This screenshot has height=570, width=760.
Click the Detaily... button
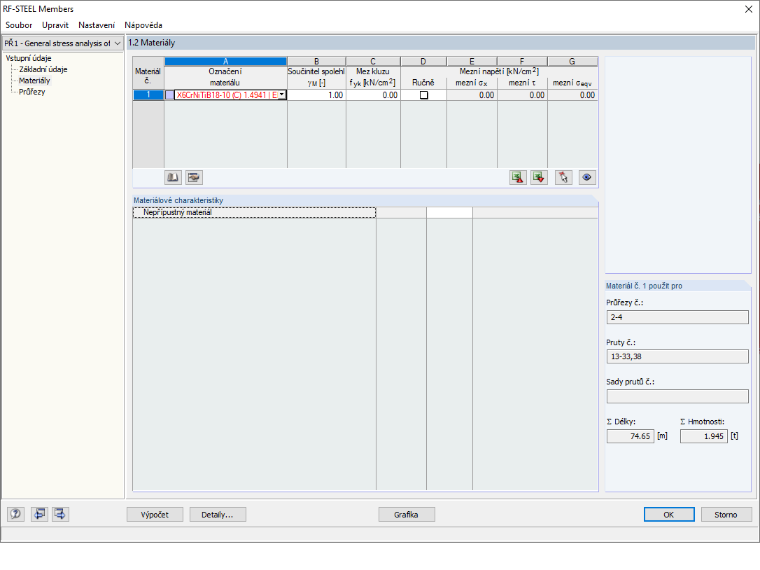click(x=217, y=515)
